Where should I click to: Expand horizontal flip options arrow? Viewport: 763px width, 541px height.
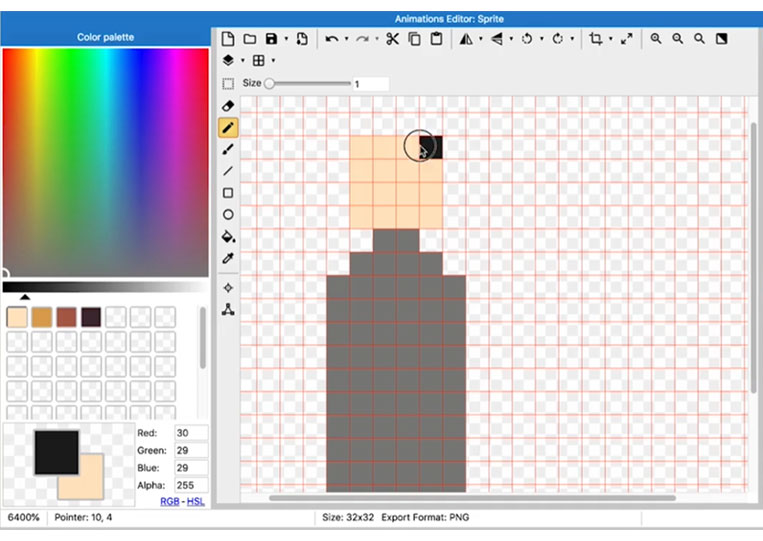(481, 39)
